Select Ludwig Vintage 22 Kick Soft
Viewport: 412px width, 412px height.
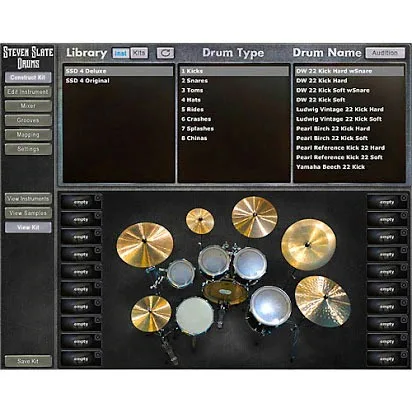pyautogui.click(x=349, y=119)
